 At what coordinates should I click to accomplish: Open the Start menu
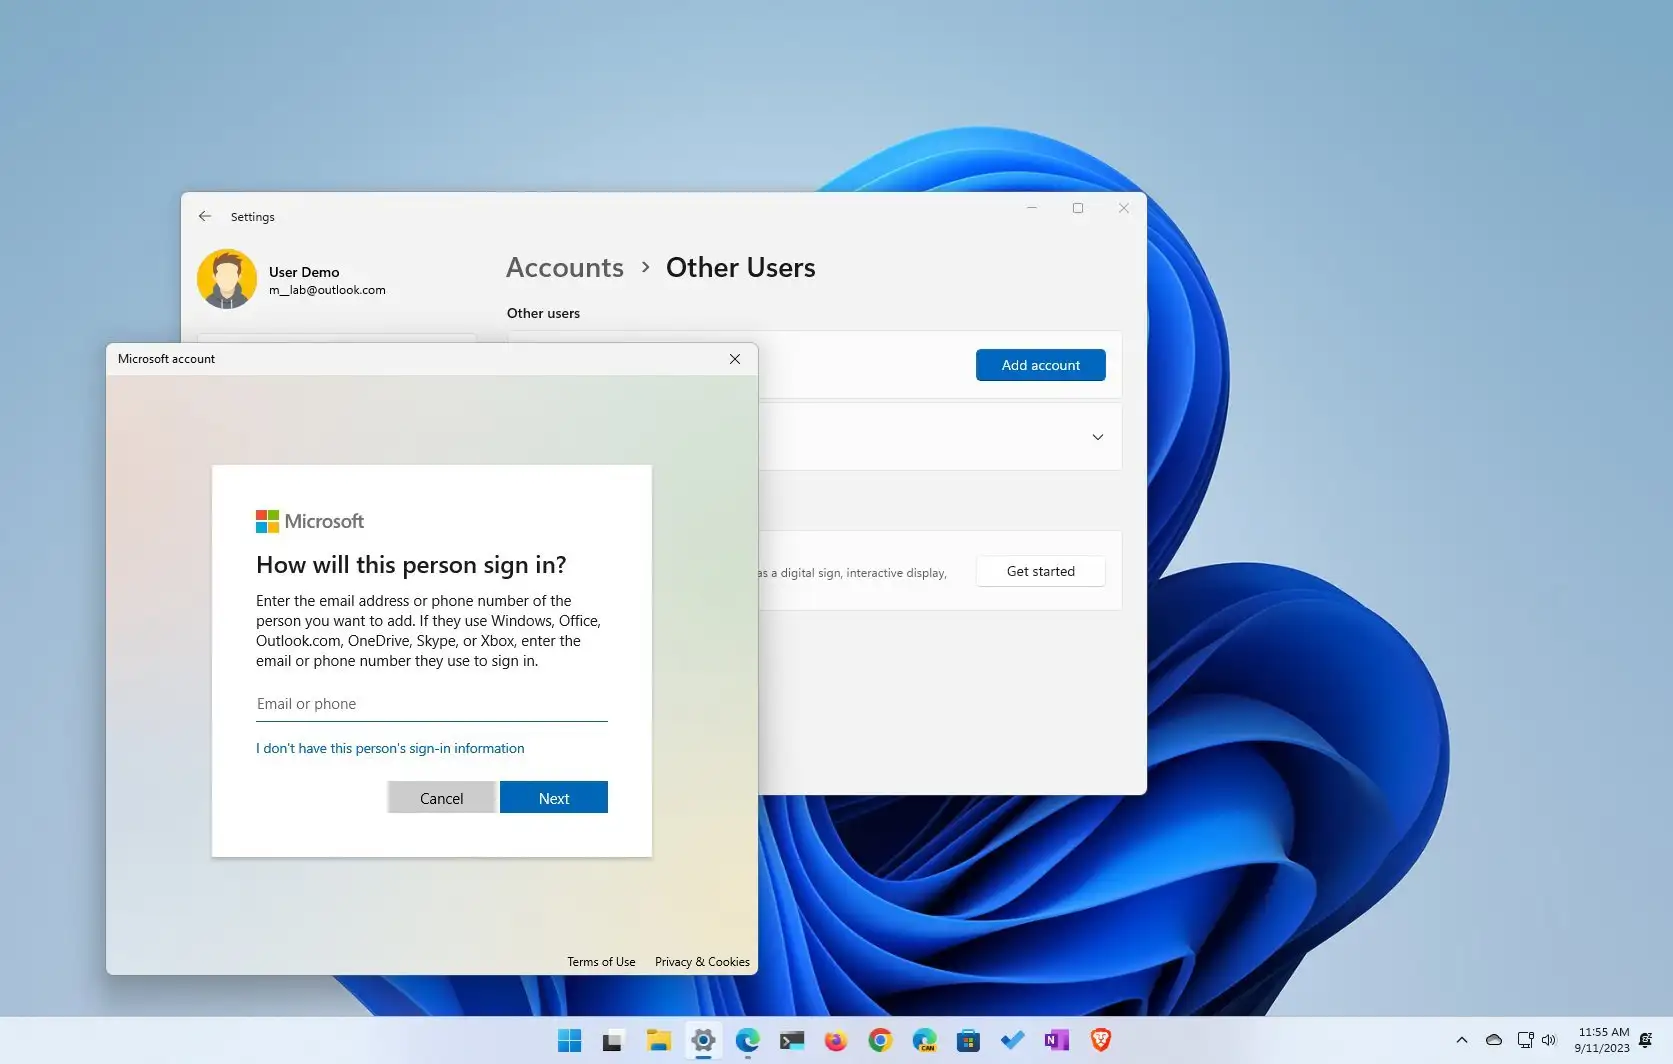click(x=569, y=1041)
